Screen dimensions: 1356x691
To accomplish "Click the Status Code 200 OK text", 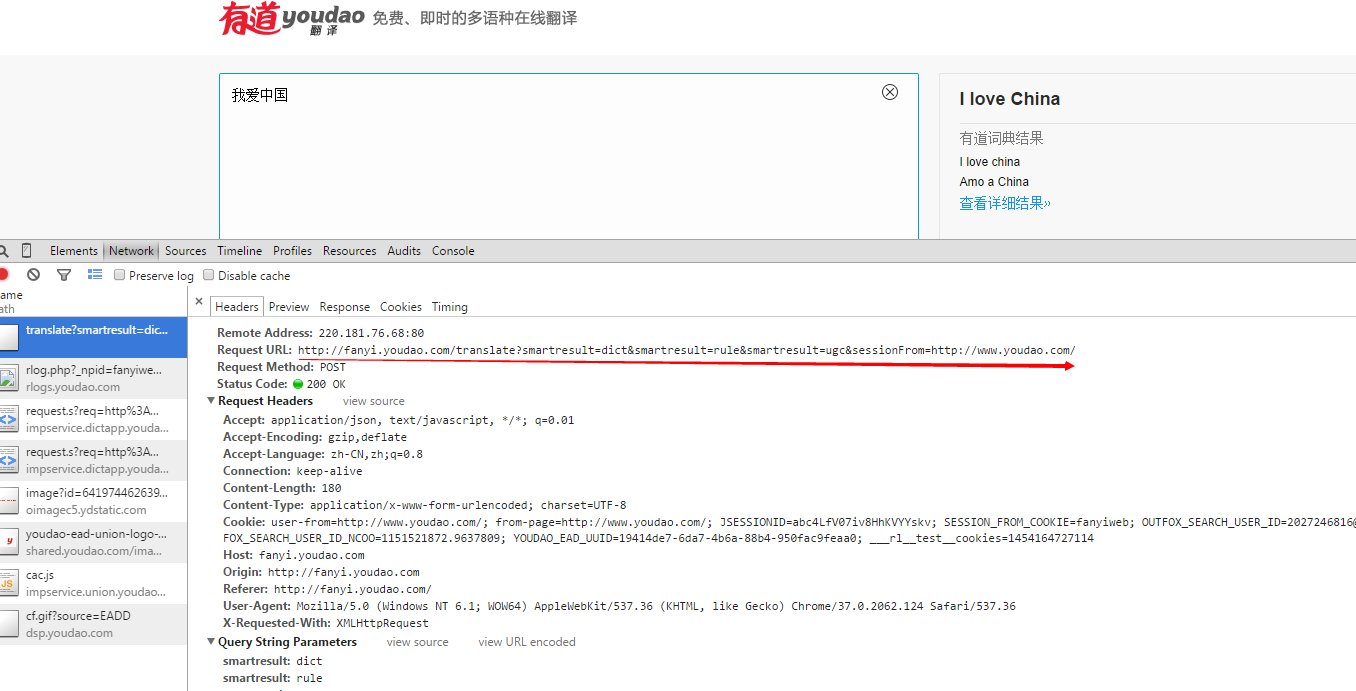I will click(326, 384).
